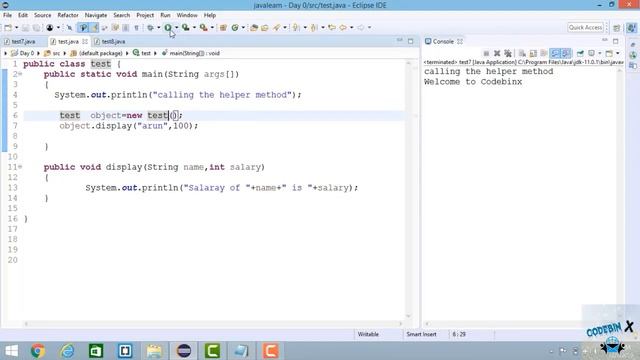Screen dimensions: 640x360
Task: Open the Refactor menu
Action: coord(68,15)
